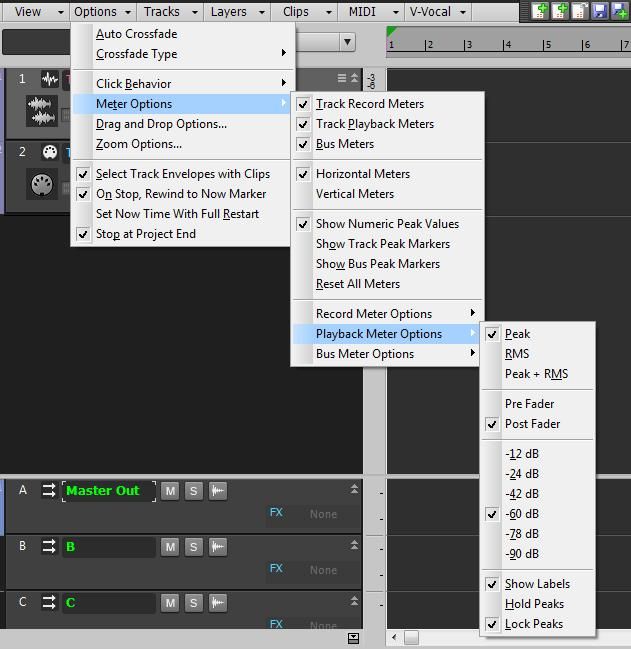Click the bus output arrows icon for Master Out
Screen dimensions: 631x649
tap(49, 491)
